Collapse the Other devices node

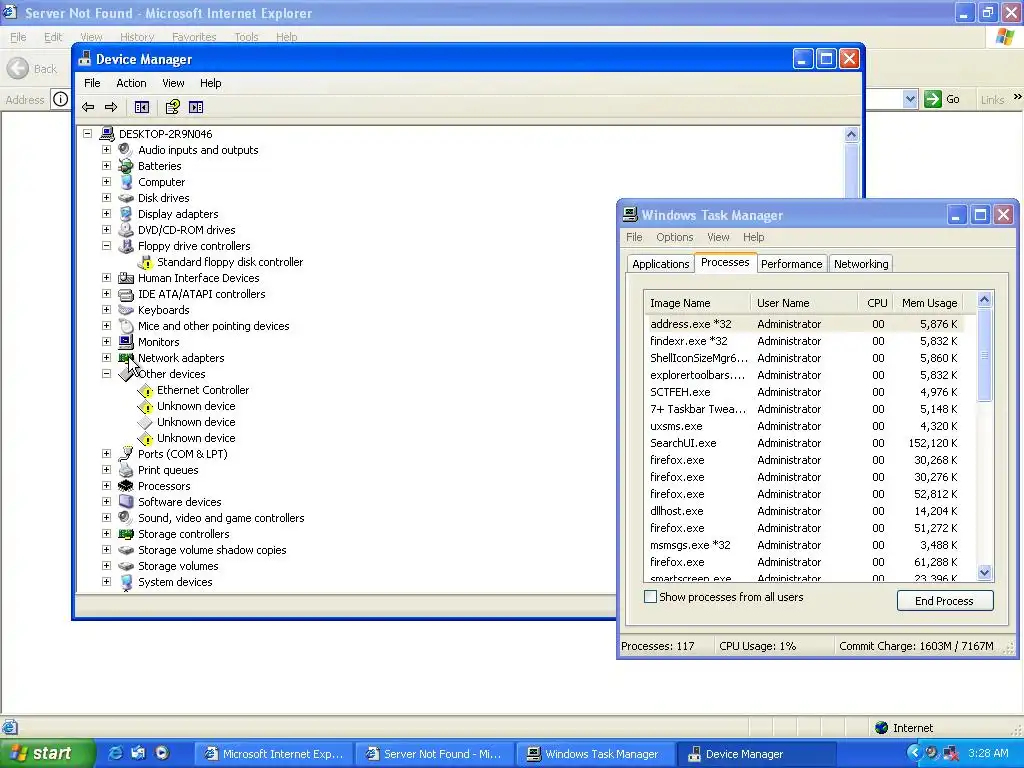coord(106,374)
